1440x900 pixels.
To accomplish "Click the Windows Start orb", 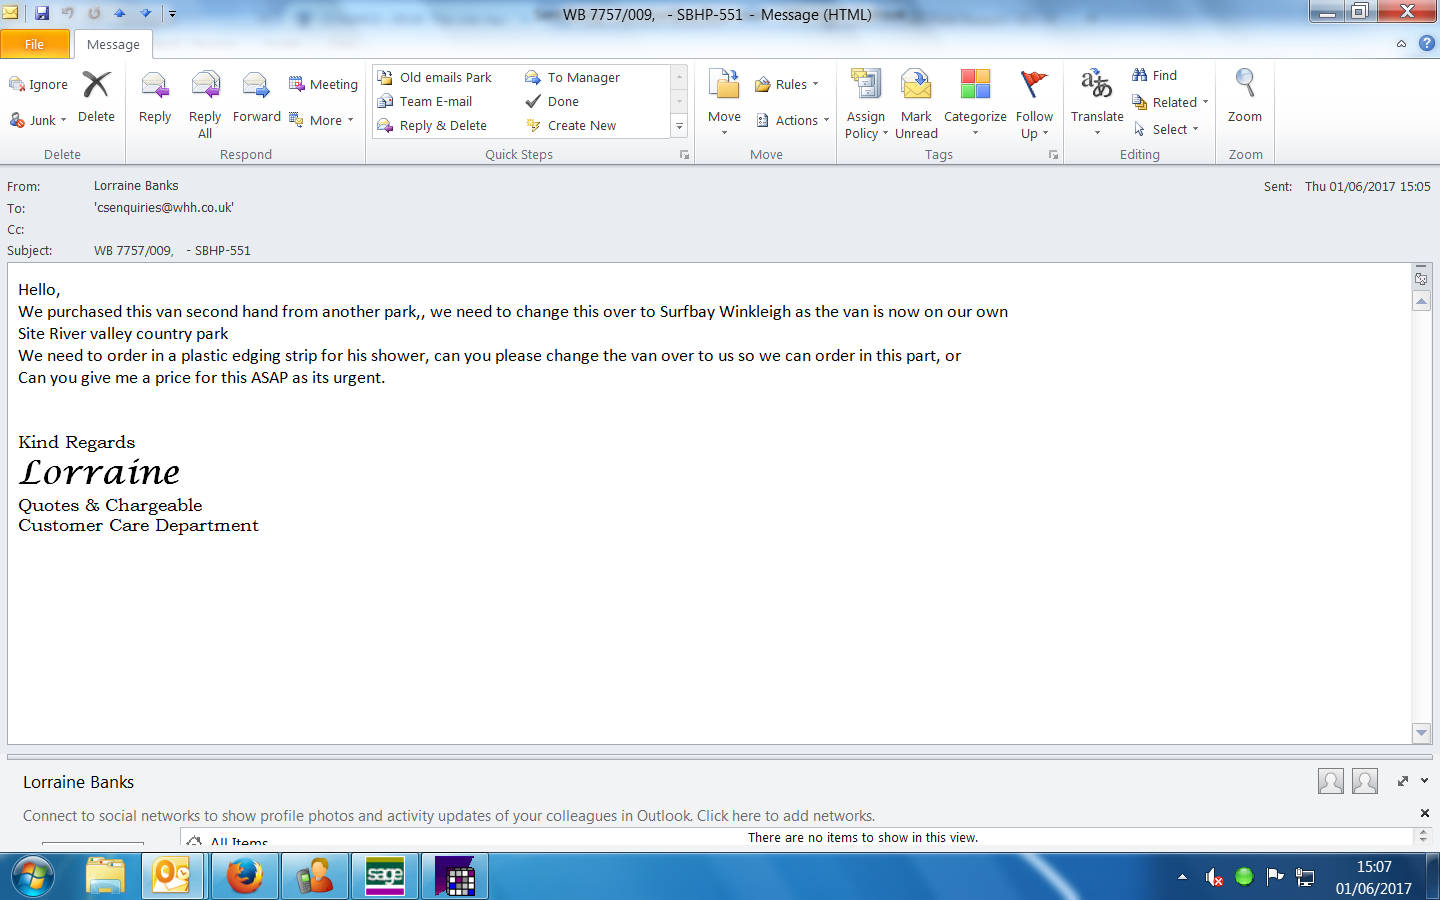I will 33,877.
